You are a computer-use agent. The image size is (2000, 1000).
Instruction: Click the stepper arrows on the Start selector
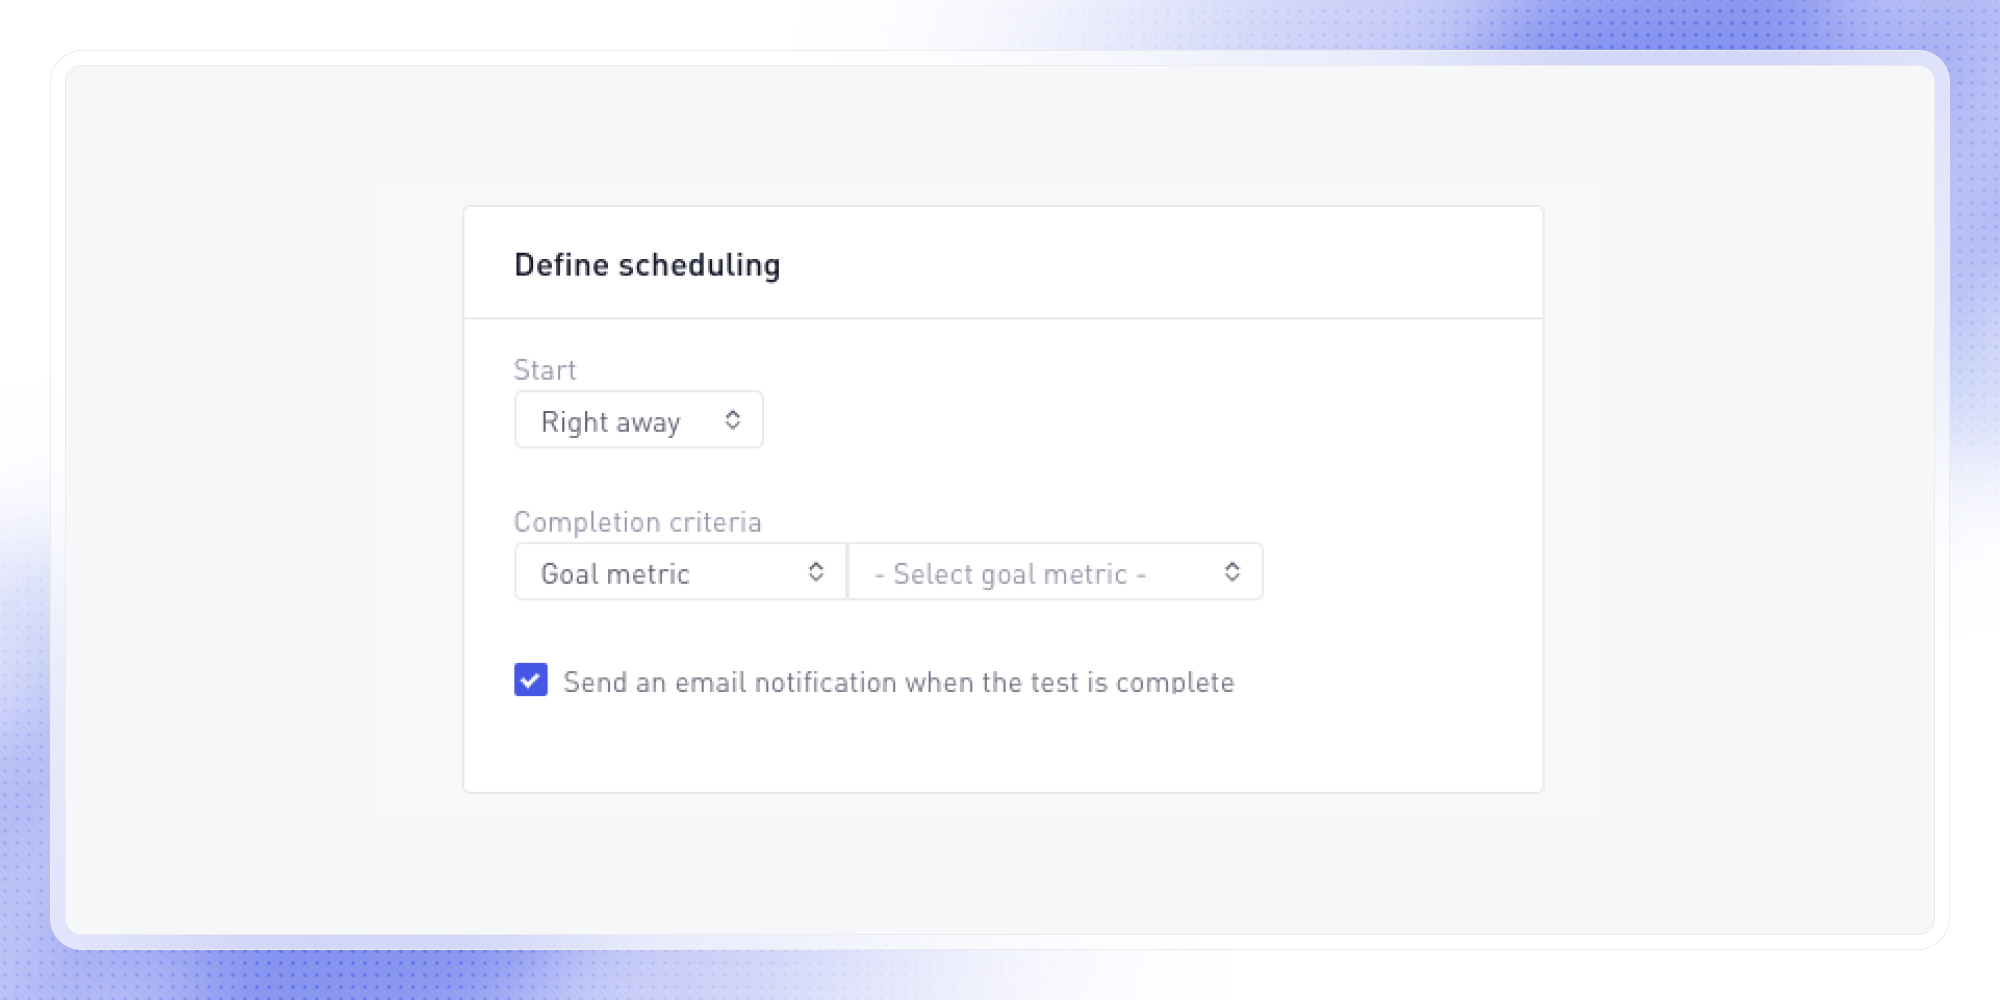pyautogui.click(x=731, y=419)
